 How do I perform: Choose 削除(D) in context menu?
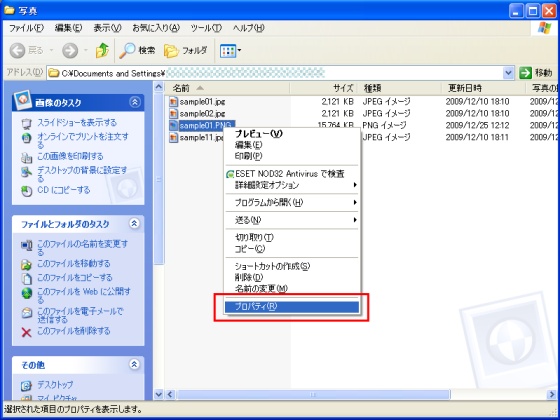pyautogui.click(x=292, y=277)
